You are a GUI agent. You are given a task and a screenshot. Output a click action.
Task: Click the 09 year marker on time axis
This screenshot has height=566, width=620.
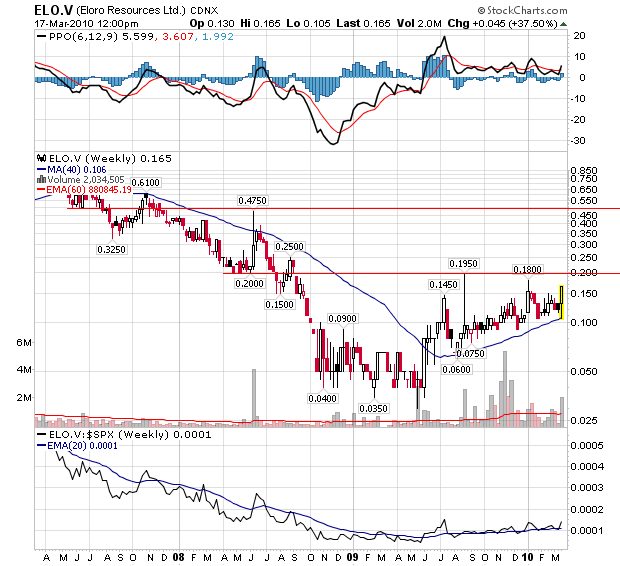(x=352, y=557)
